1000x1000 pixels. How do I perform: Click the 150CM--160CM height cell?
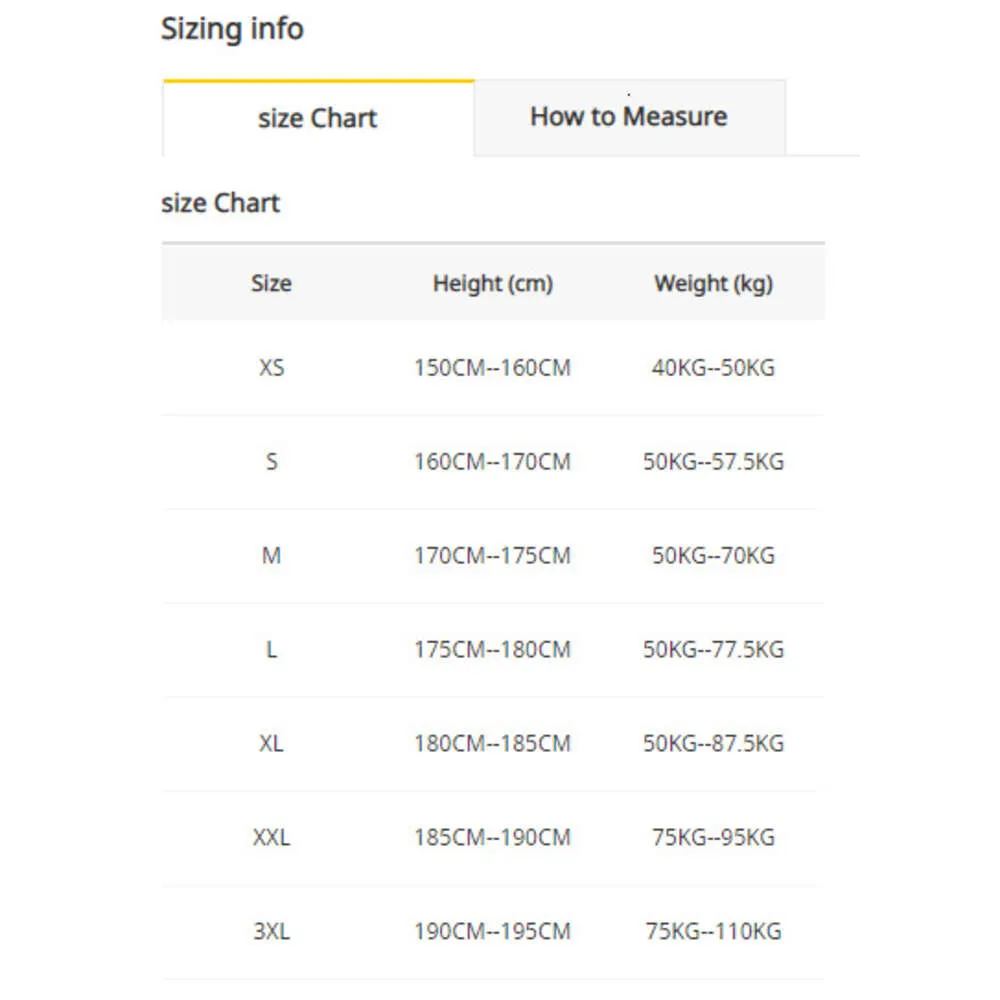492,368
